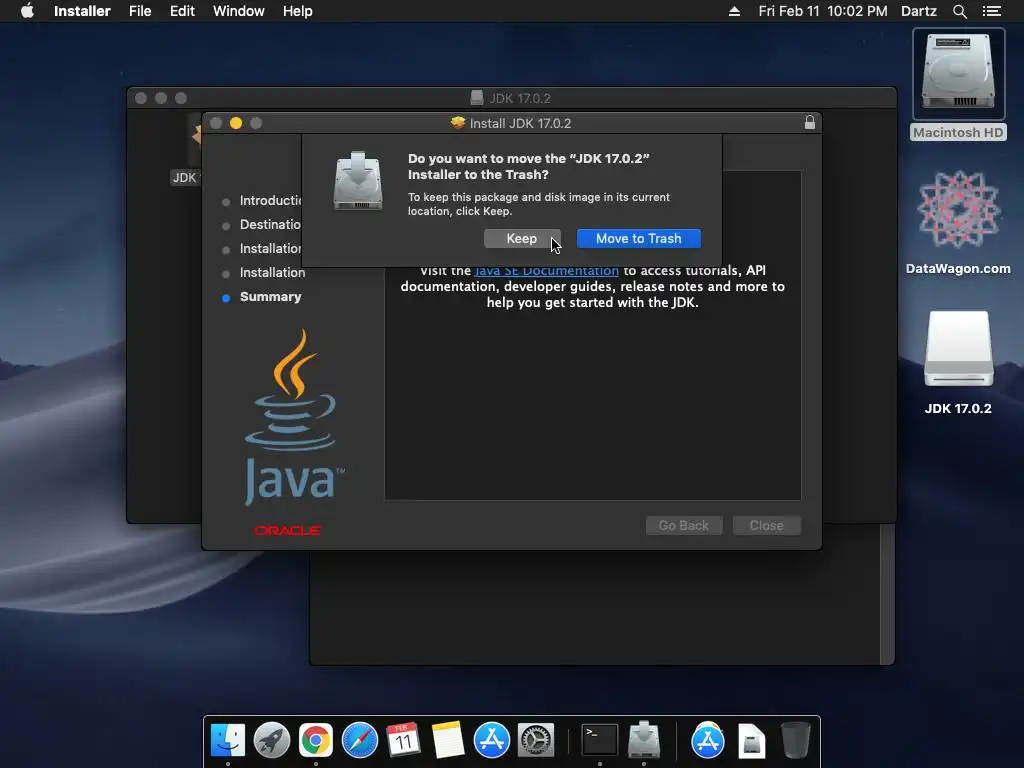
Task: Open Terminal in the Dock
Action: point(600,741)
